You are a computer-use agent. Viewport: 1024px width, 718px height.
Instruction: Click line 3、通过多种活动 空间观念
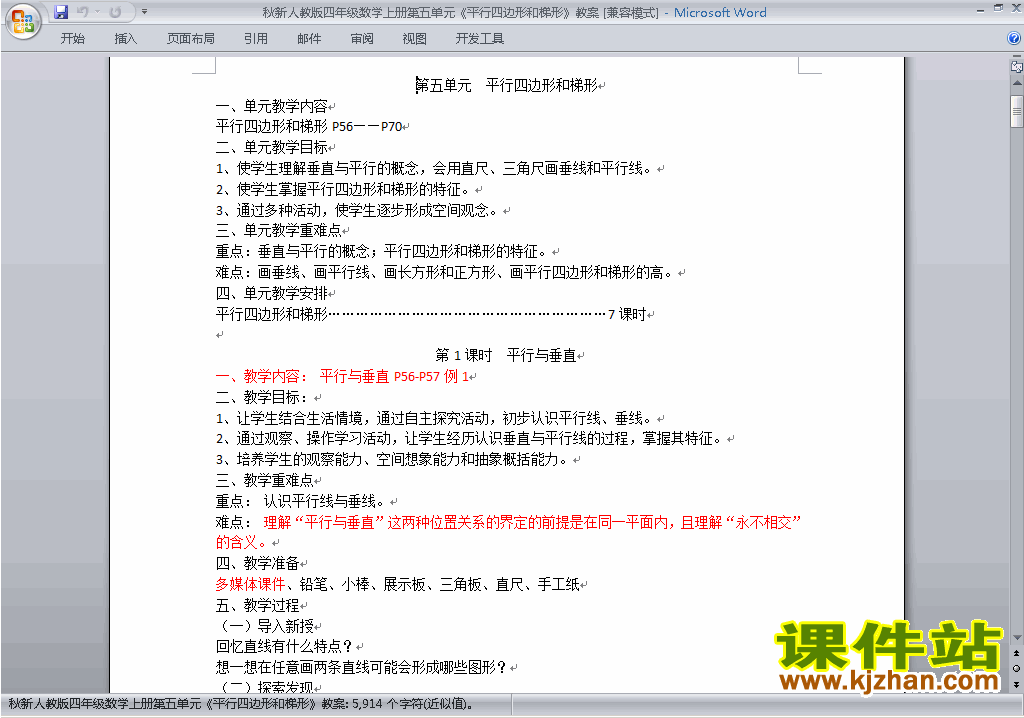coord(359,210)
